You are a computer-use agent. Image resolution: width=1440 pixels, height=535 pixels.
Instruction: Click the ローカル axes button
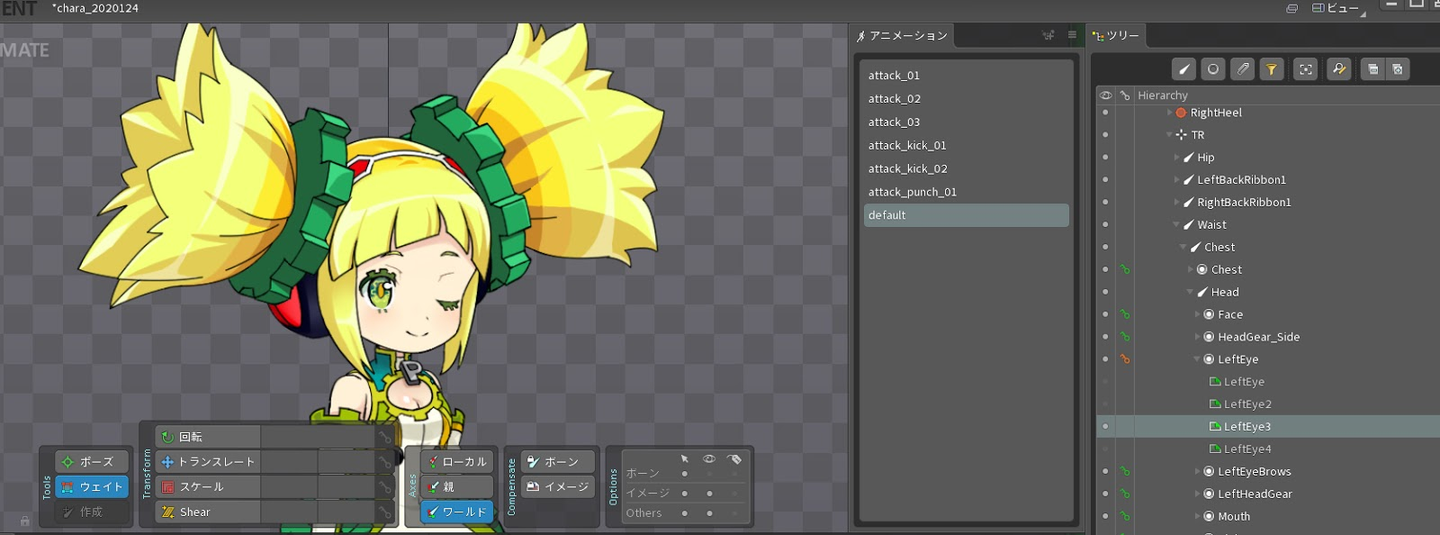(457, 462)
